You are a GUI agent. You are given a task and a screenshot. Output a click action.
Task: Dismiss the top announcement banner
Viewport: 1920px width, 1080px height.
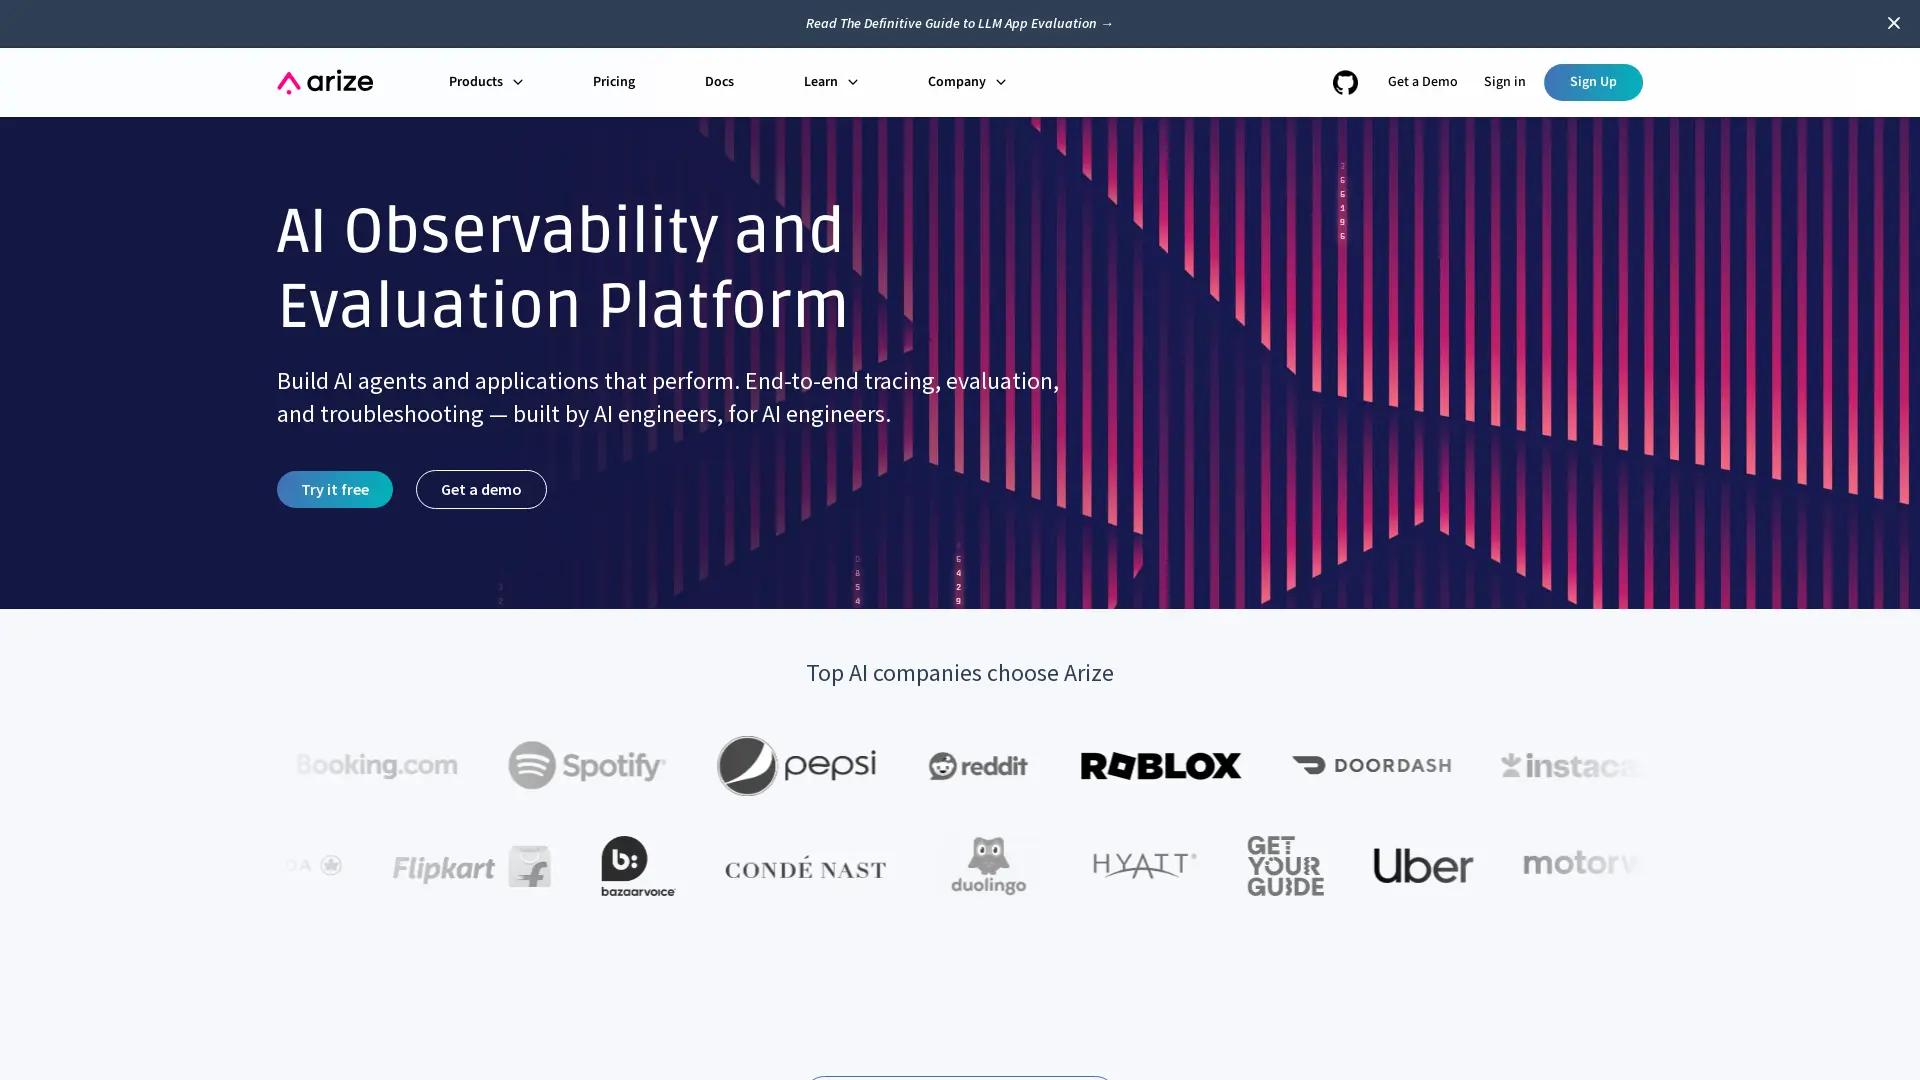(x=1893, y=23)
